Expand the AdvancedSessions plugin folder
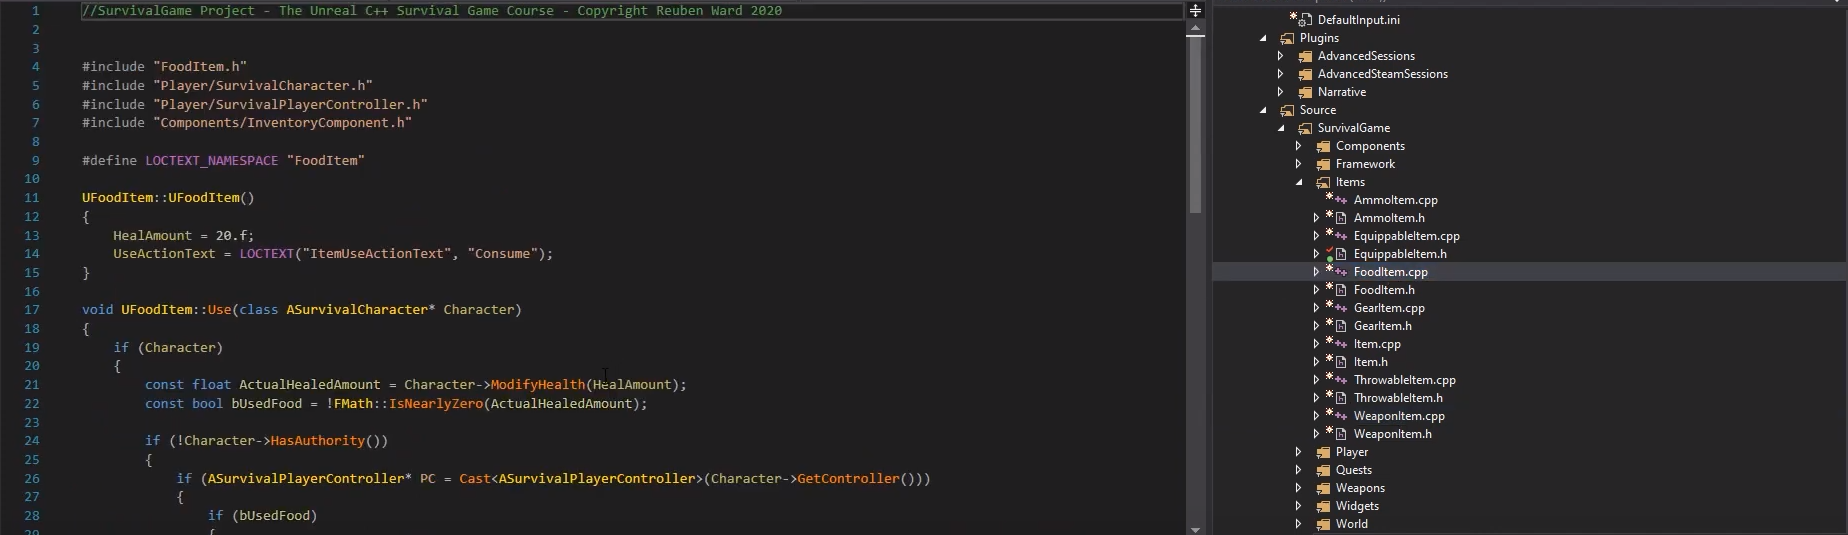1848x535 pixels. point(1281,56)
